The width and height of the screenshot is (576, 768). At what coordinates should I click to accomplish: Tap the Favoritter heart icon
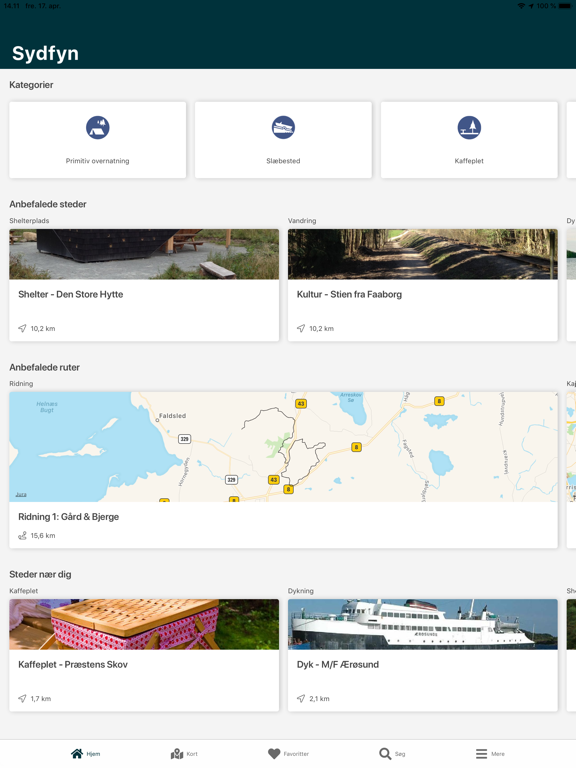tap(274, 753)
